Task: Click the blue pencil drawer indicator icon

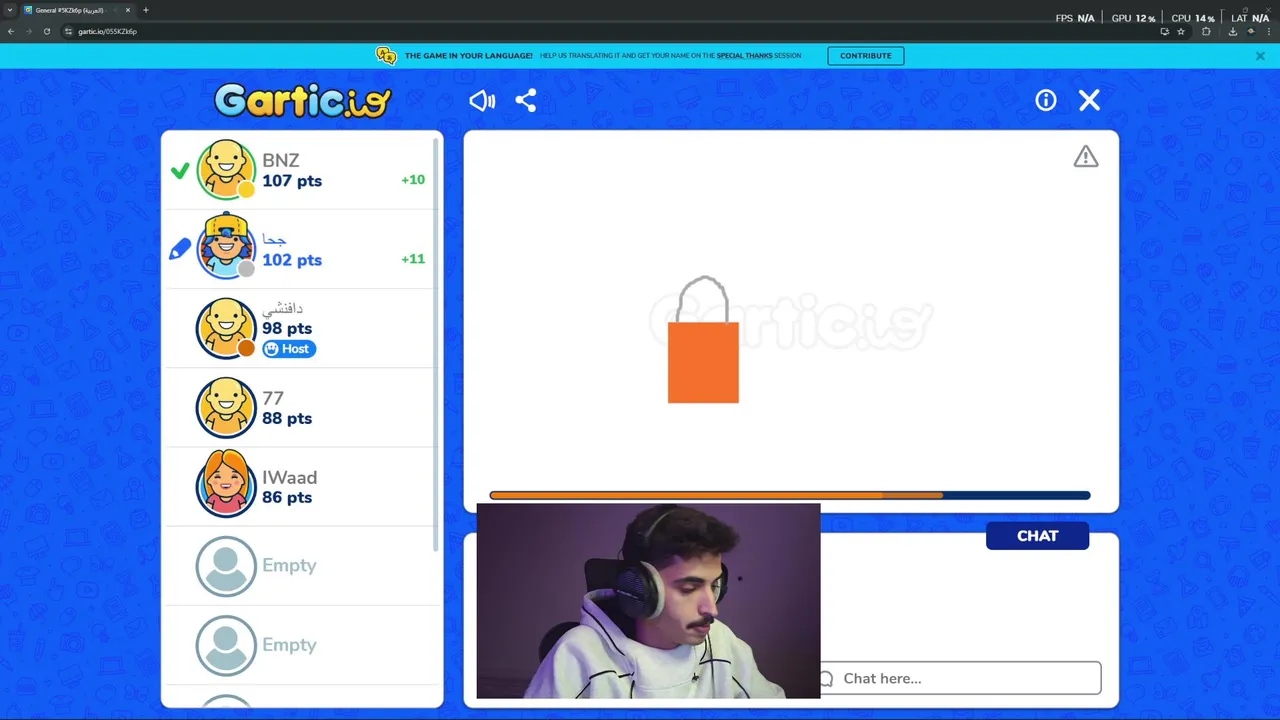Action: (x=180, y=249)
